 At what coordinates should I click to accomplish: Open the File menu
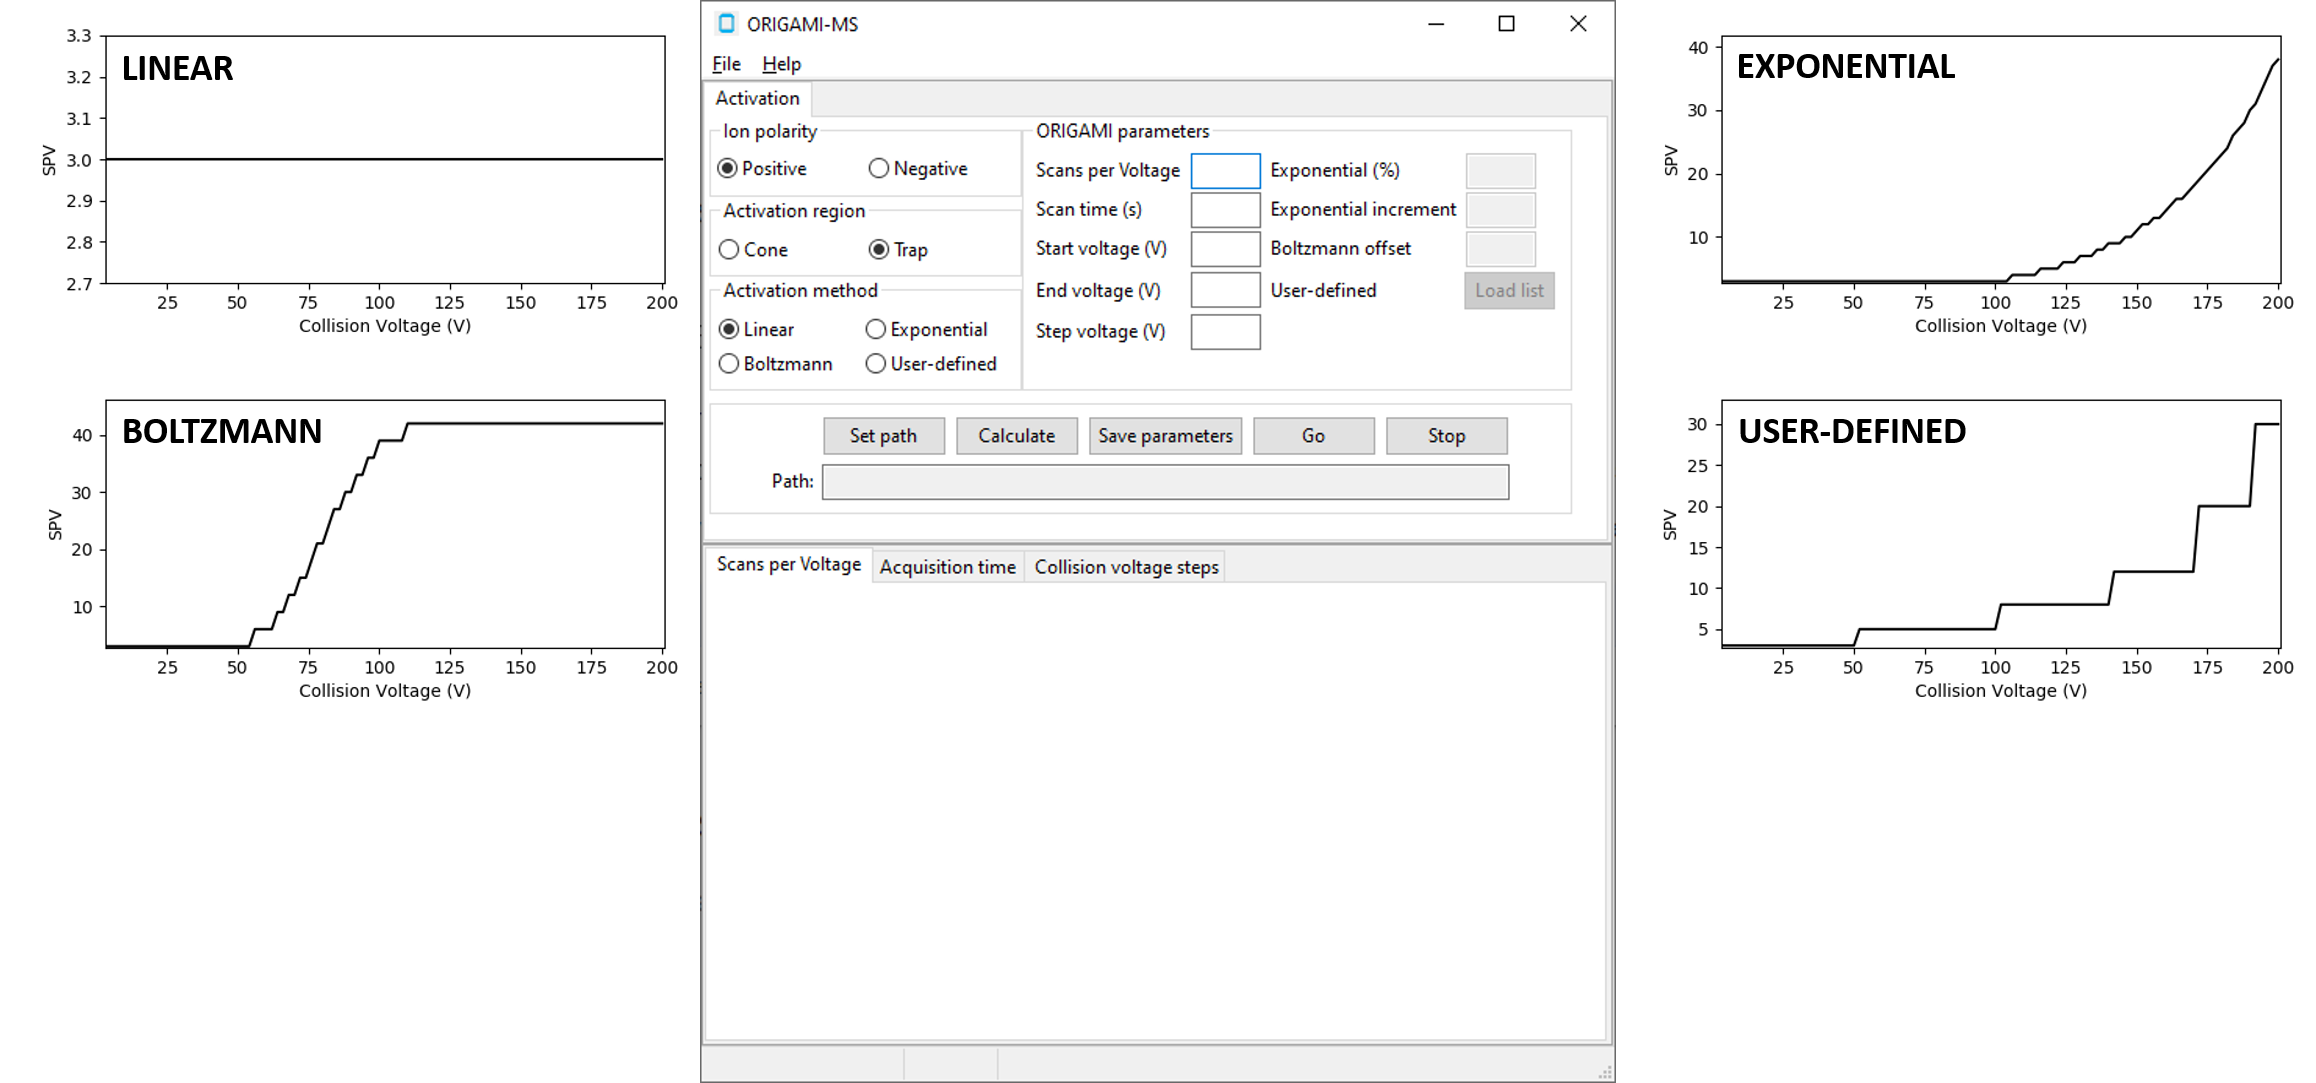[x=726, y=64]
